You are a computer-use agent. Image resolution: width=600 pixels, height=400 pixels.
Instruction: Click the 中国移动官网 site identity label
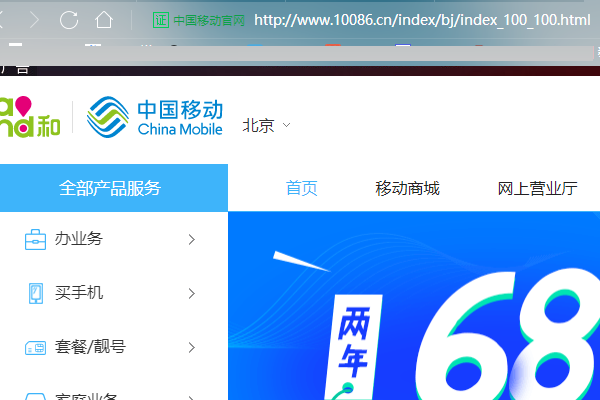point(209,20)
